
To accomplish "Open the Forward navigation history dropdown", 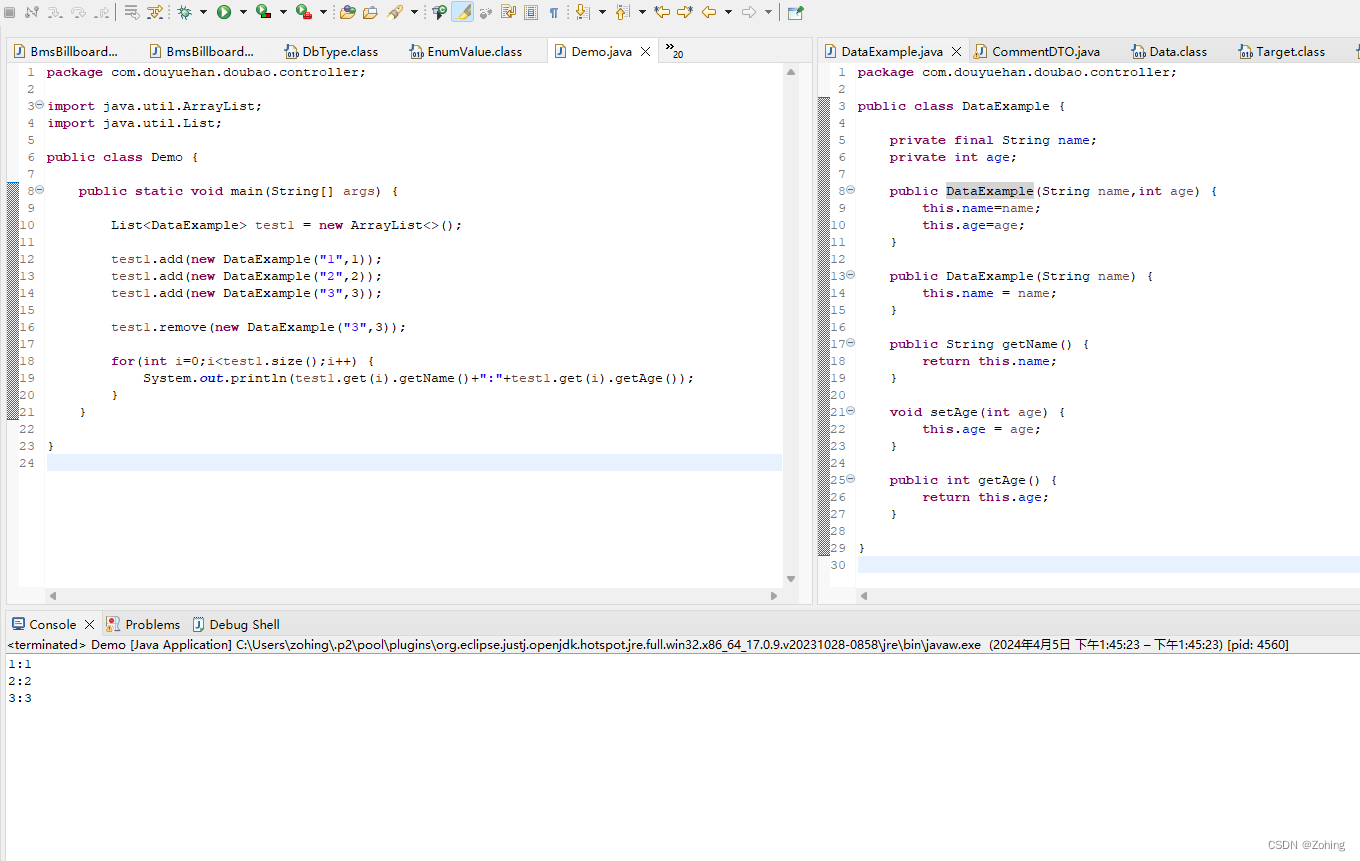I will (x=768, y=12).
